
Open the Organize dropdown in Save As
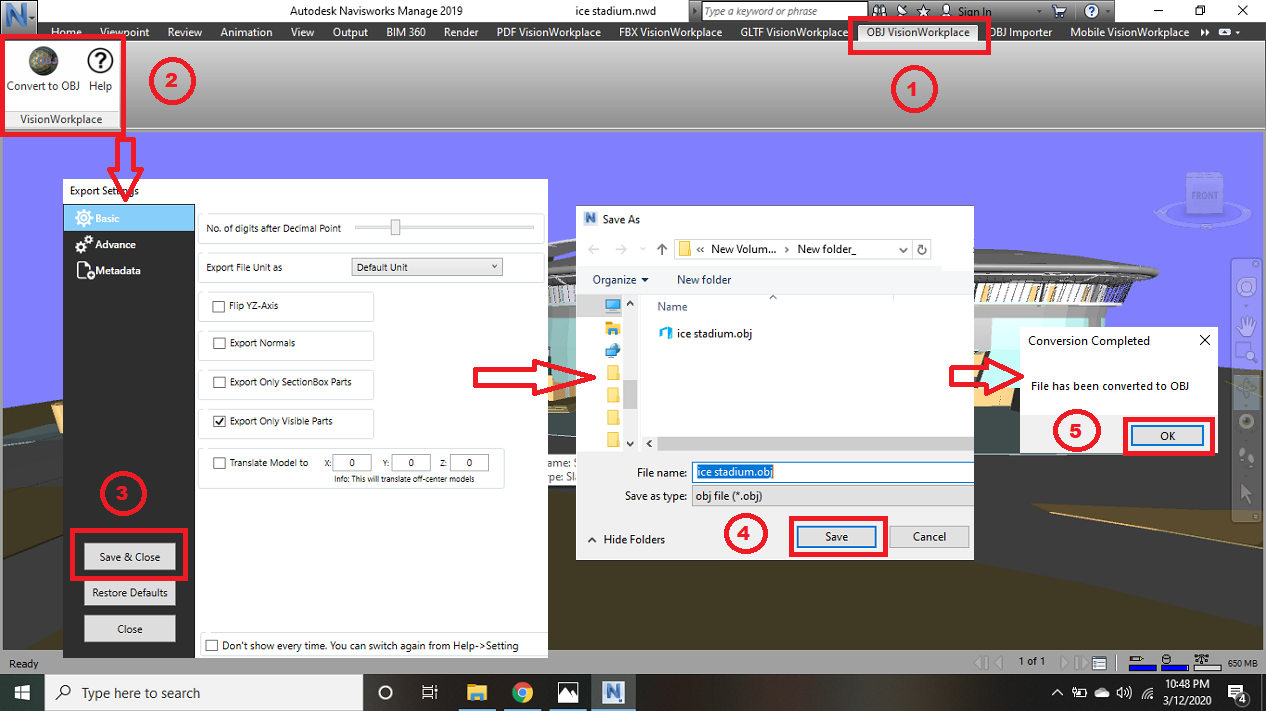(620, 280)
